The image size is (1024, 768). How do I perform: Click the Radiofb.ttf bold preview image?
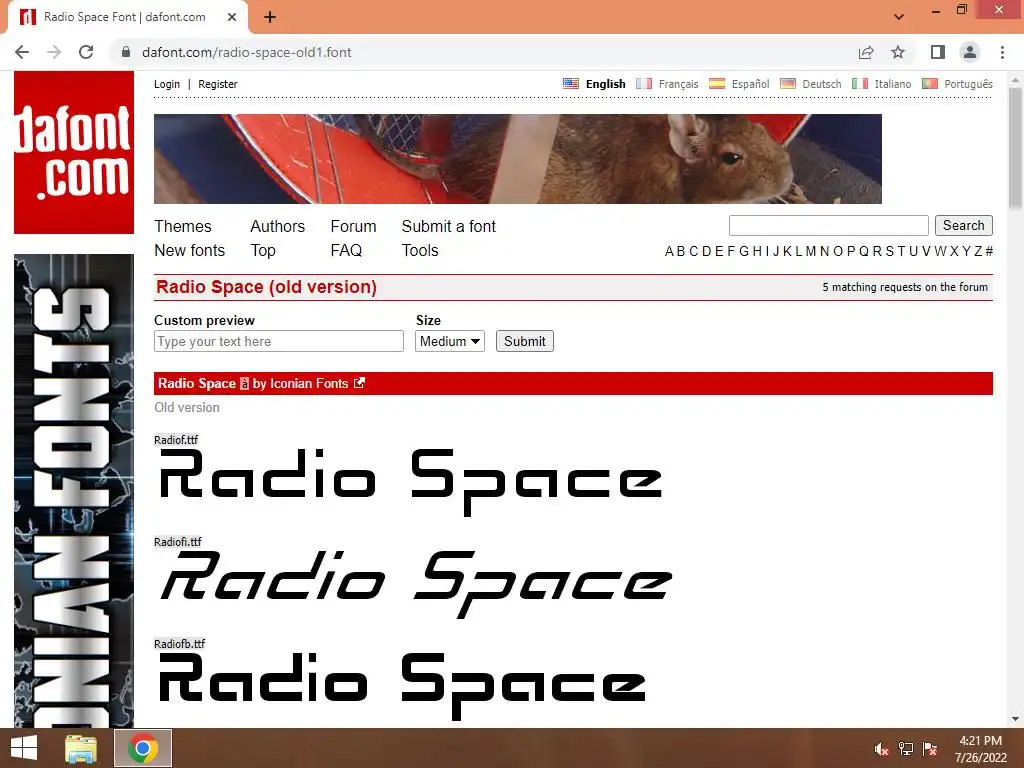402,686
